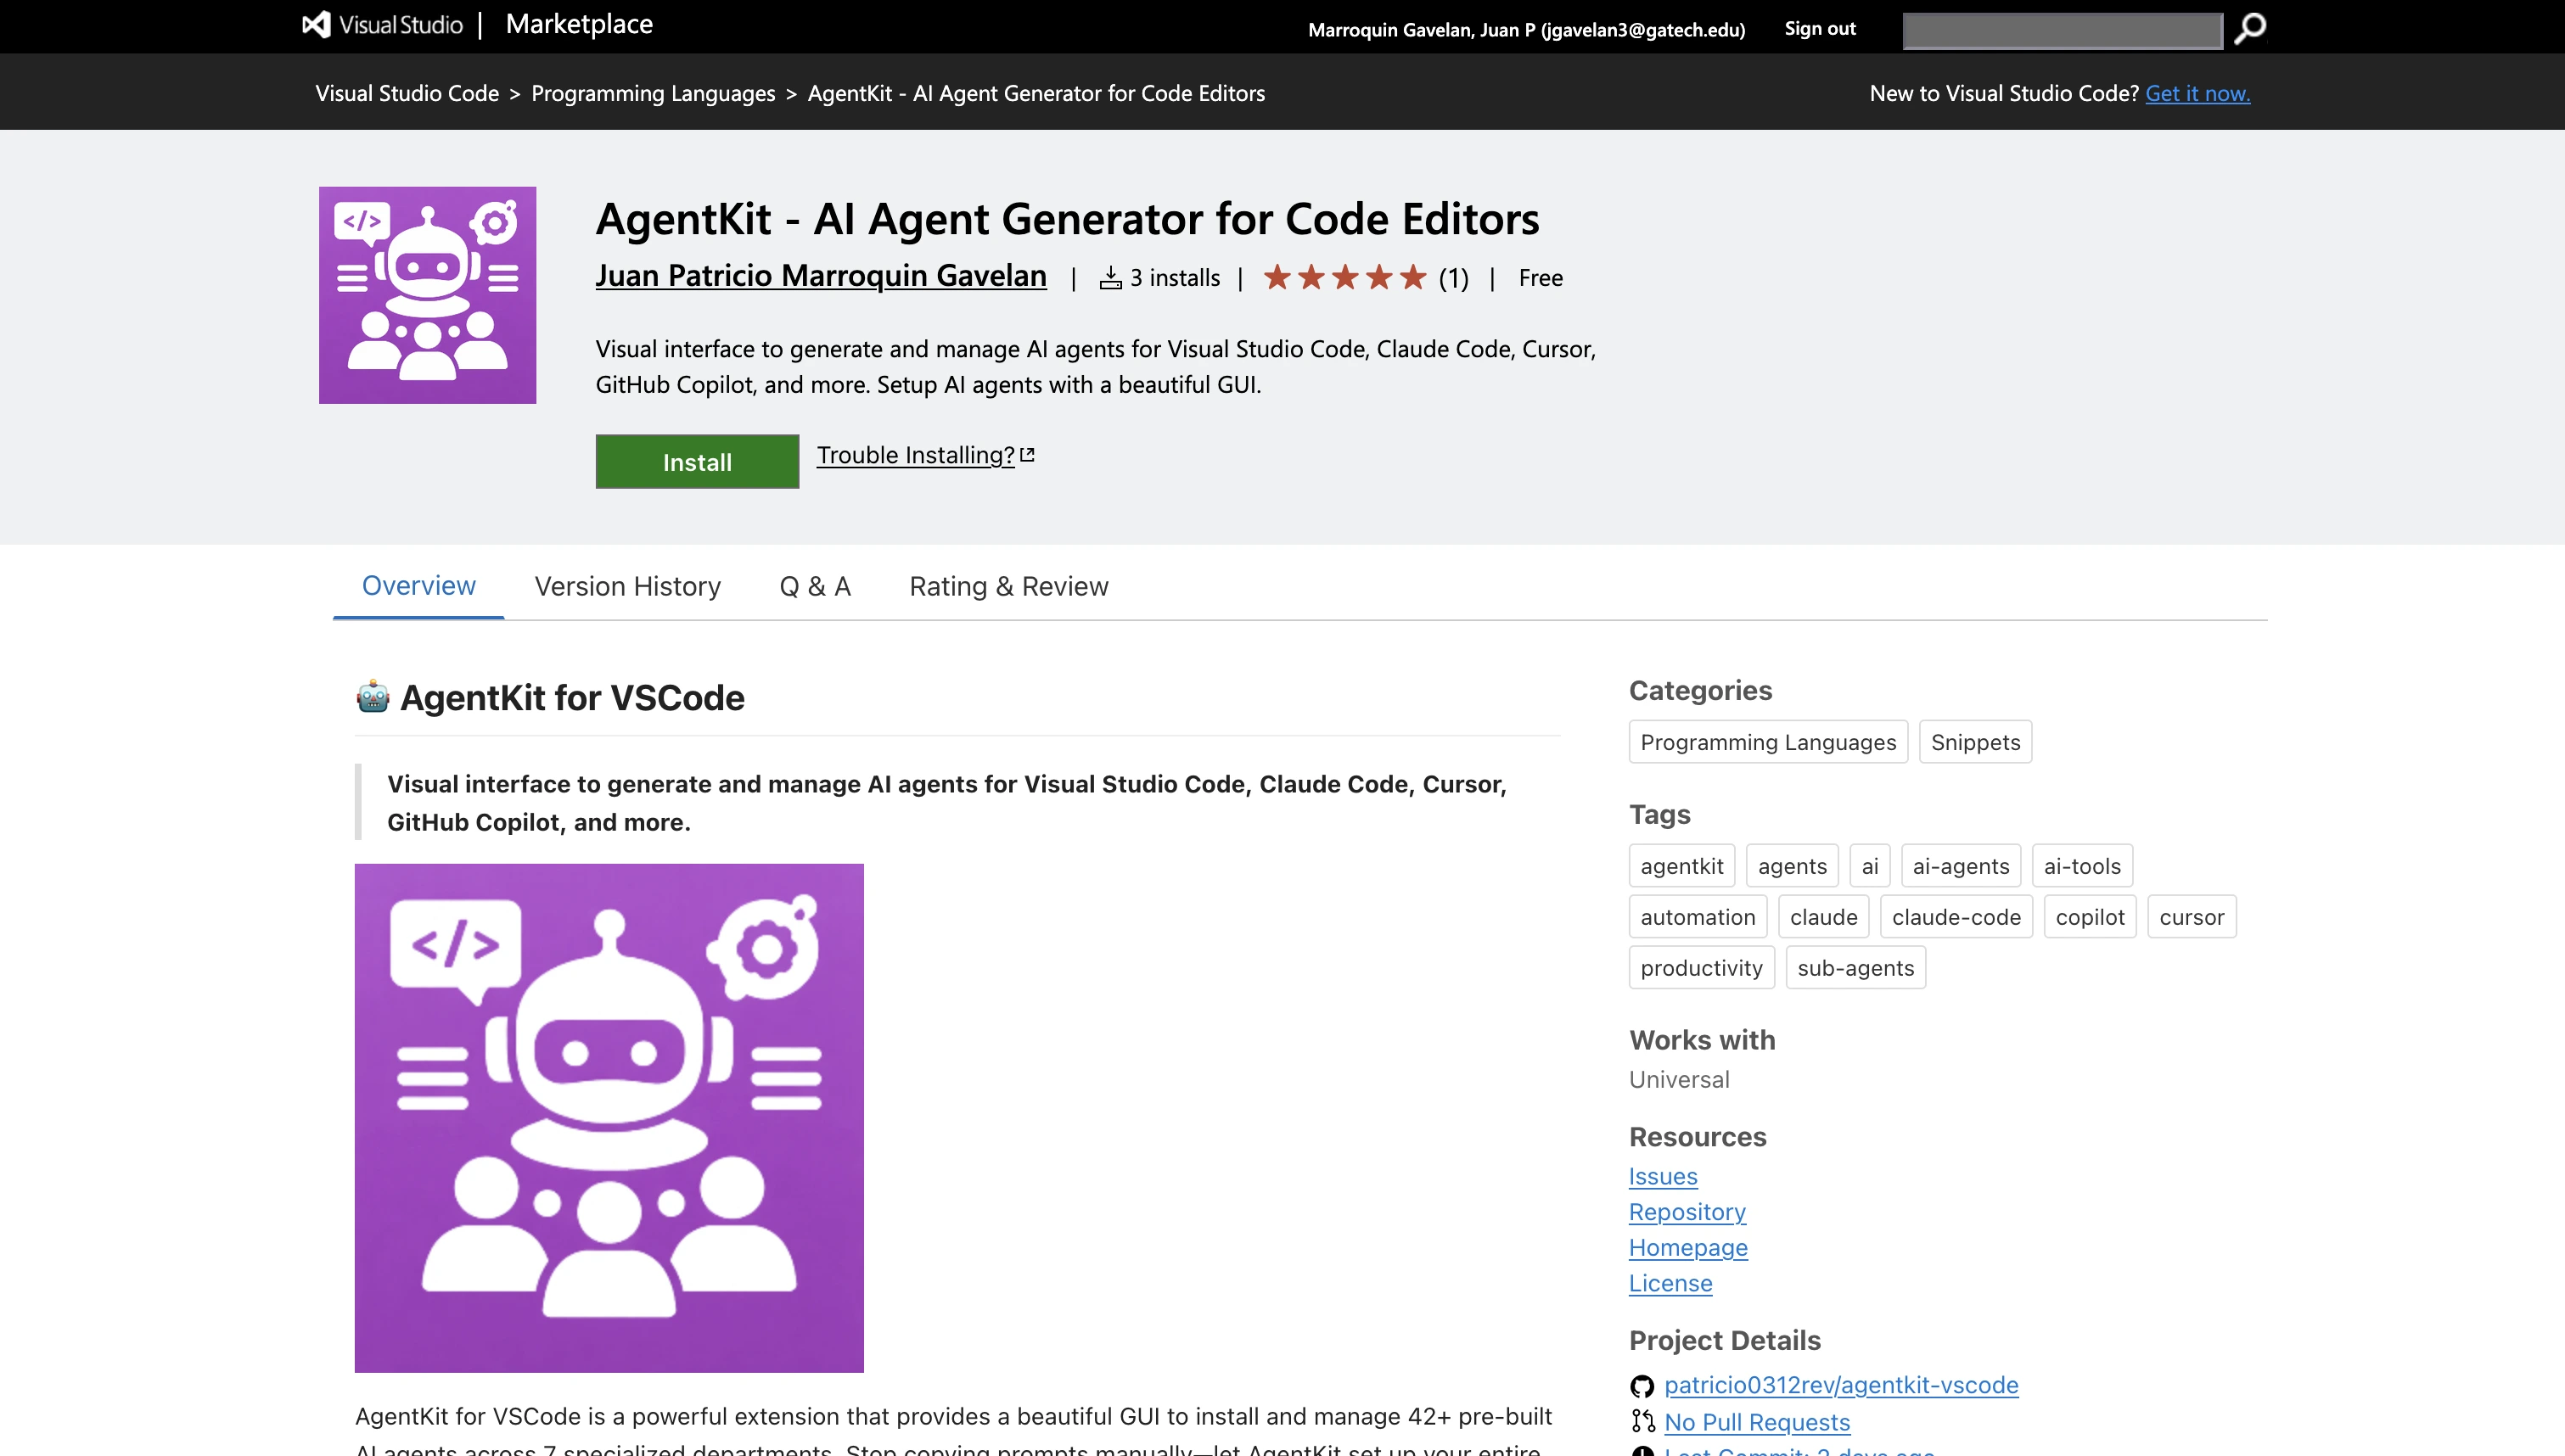Image resolution: width=2565 pixels, height=1456 pixels.
Task: Click the Visual Studio logo icon
Action: [x=316, y=25]
